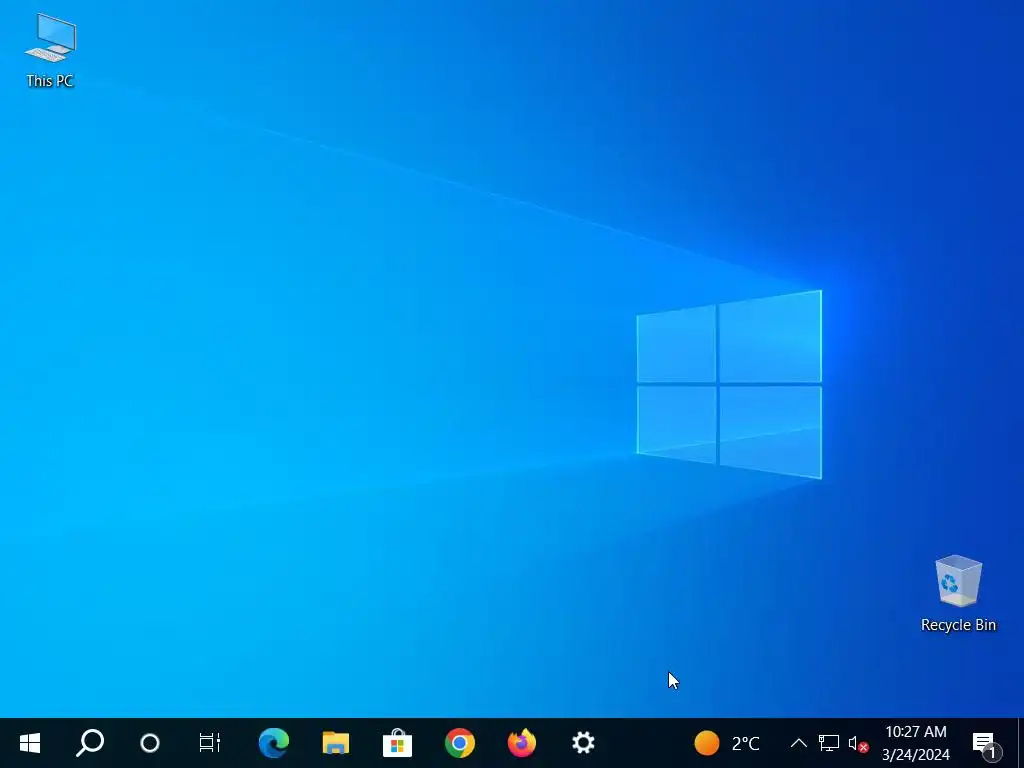1024x768 pixels.
Task: Open the muted volume tray icon
Action: 858,743
